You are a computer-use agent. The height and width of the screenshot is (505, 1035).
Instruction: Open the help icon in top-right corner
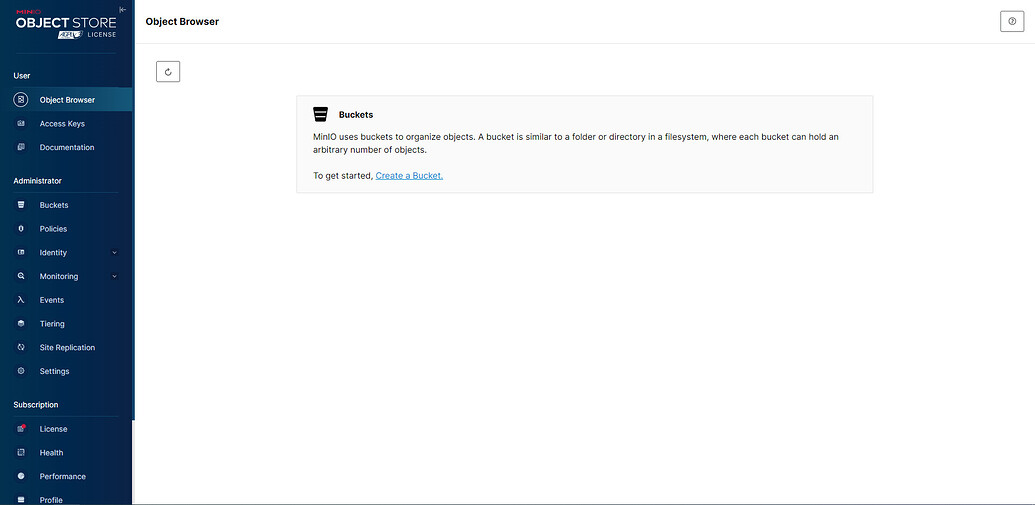coord(1012,21)
